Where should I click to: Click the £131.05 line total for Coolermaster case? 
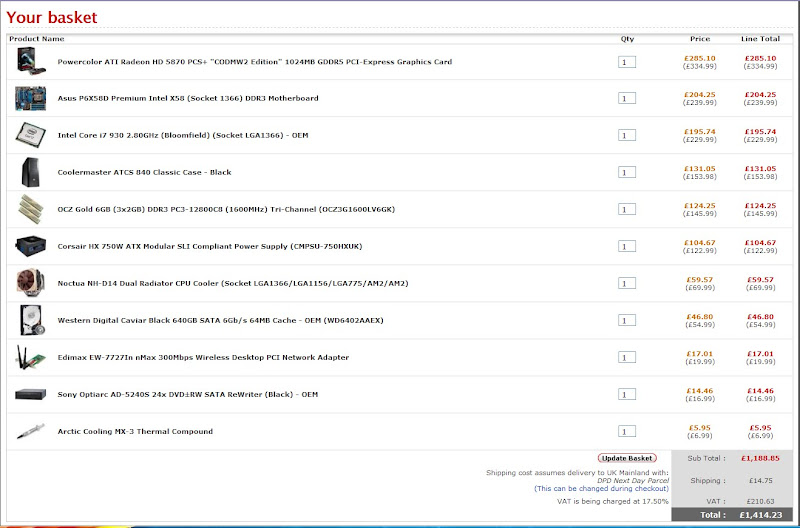click(760, 169)
